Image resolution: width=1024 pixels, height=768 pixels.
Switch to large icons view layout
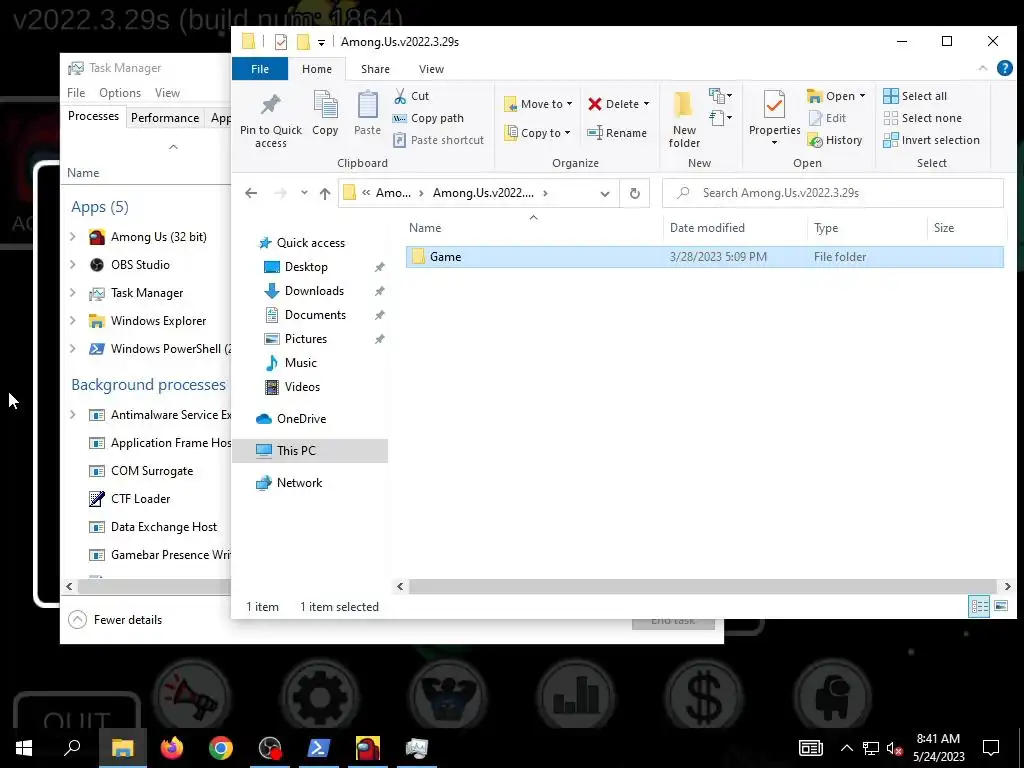1000,606
